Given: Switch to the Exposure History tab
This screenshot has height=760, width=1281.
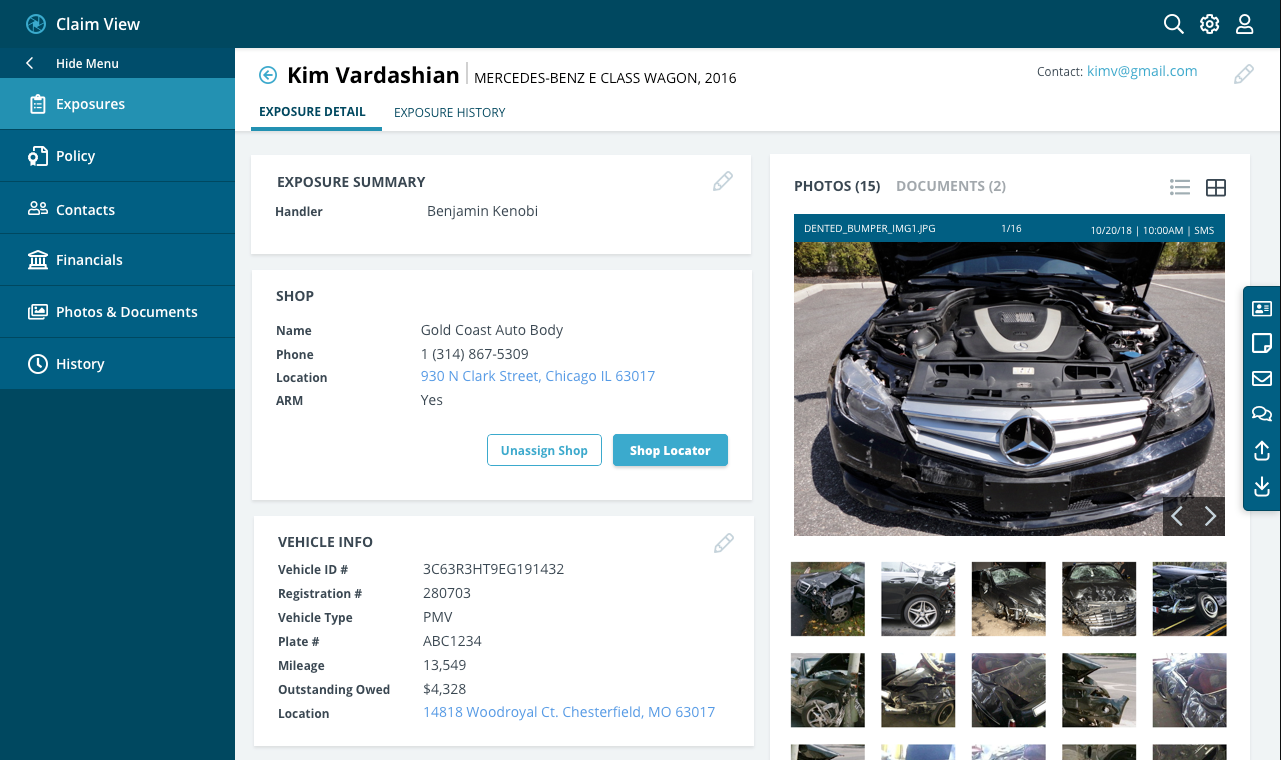Looking at the screenshot, I should (450, 113).
